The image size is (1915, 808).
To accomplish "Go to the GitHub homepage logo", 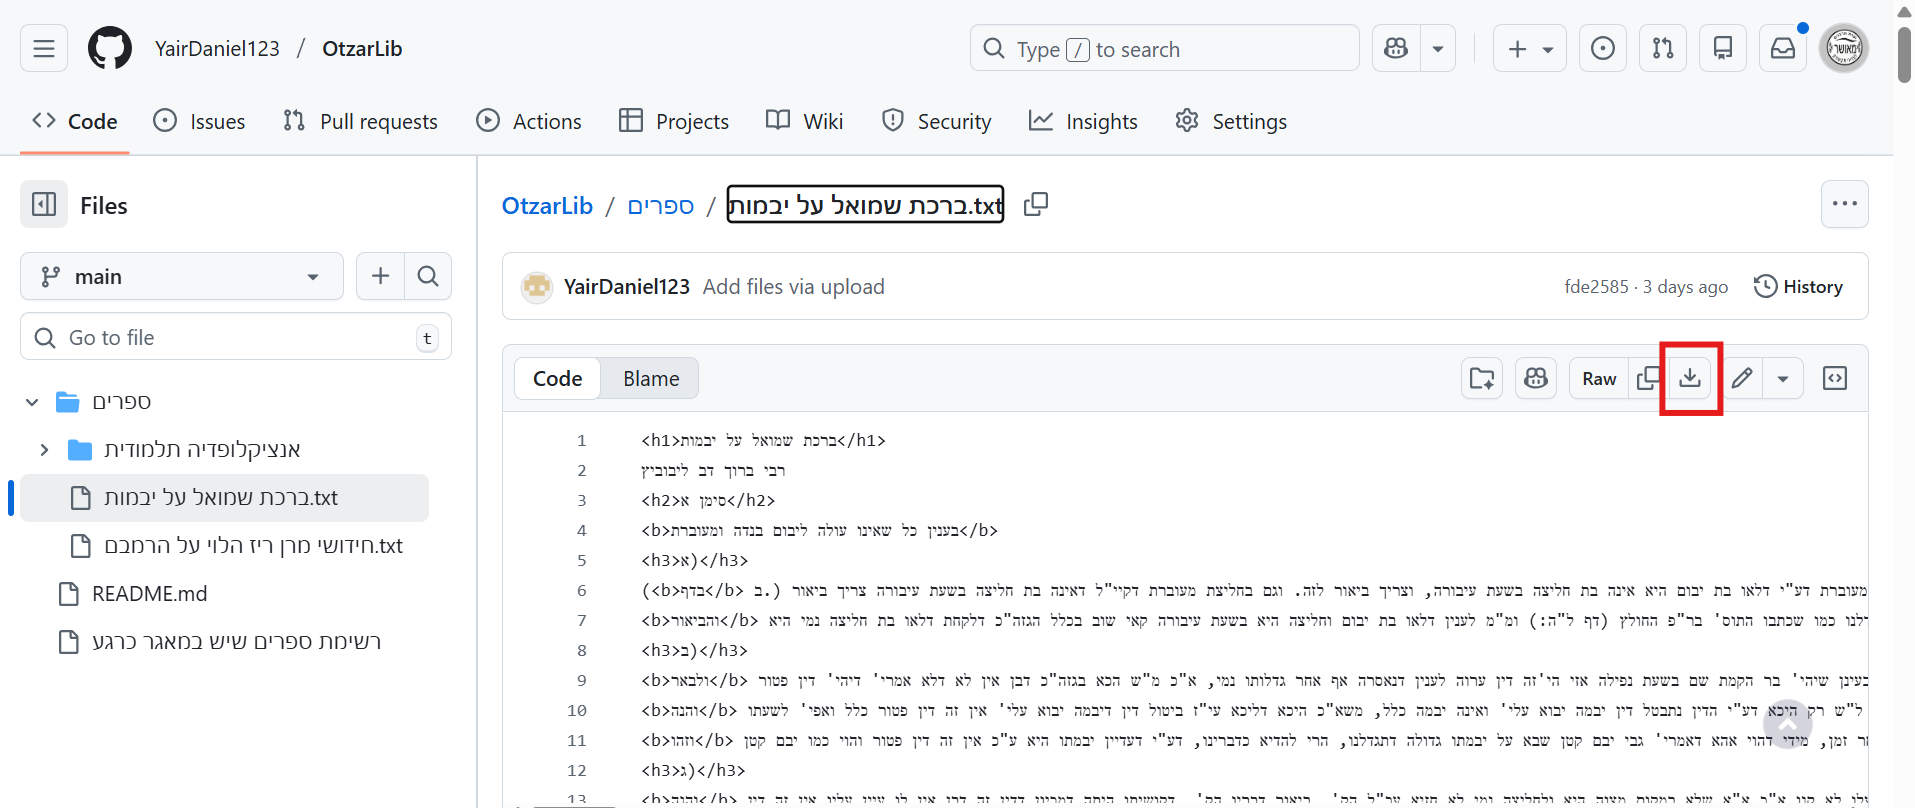I will point(110,48).
